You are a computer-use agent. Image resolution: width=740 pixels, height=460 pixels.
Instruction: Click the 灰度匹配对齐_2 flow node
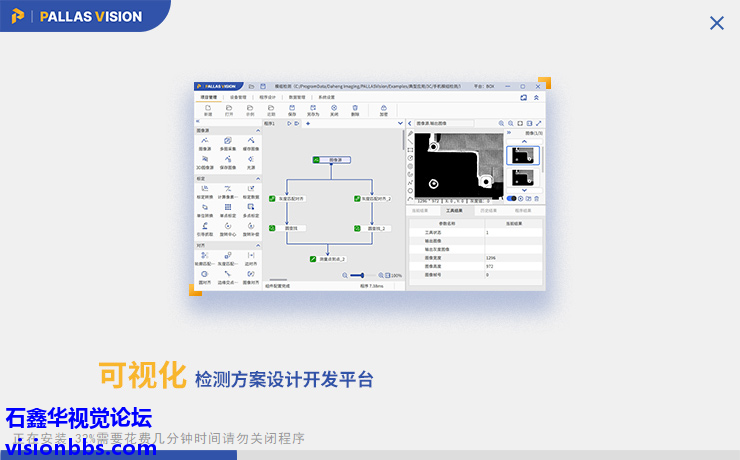pos(375,199)
